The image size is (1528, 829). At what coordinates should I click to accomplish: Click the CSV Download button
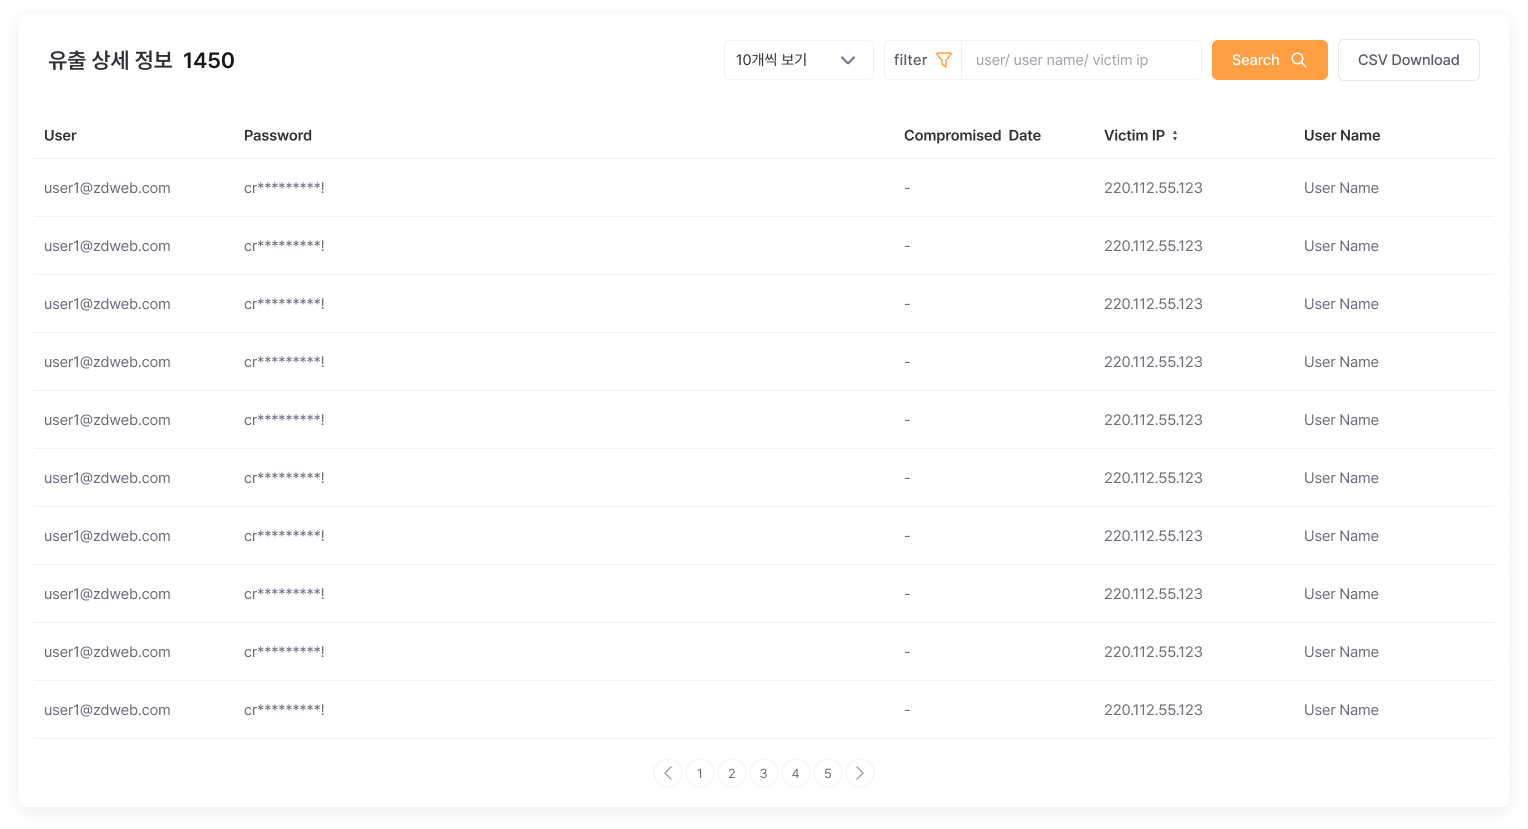point(1408,60)
